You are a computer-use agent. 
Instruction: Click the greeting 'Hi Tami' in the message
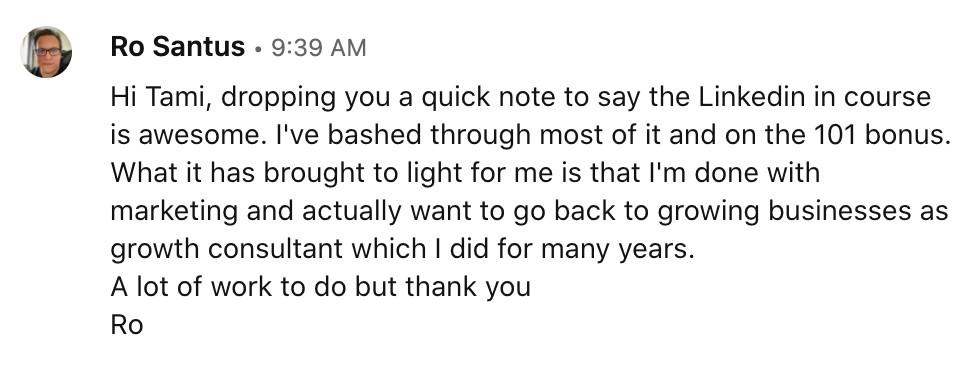tap(157, 98)
